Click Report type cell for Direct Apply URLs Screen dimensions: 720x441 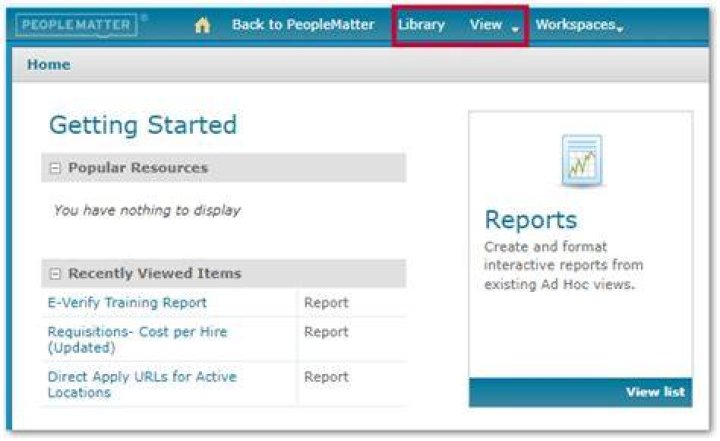point(326,377)
